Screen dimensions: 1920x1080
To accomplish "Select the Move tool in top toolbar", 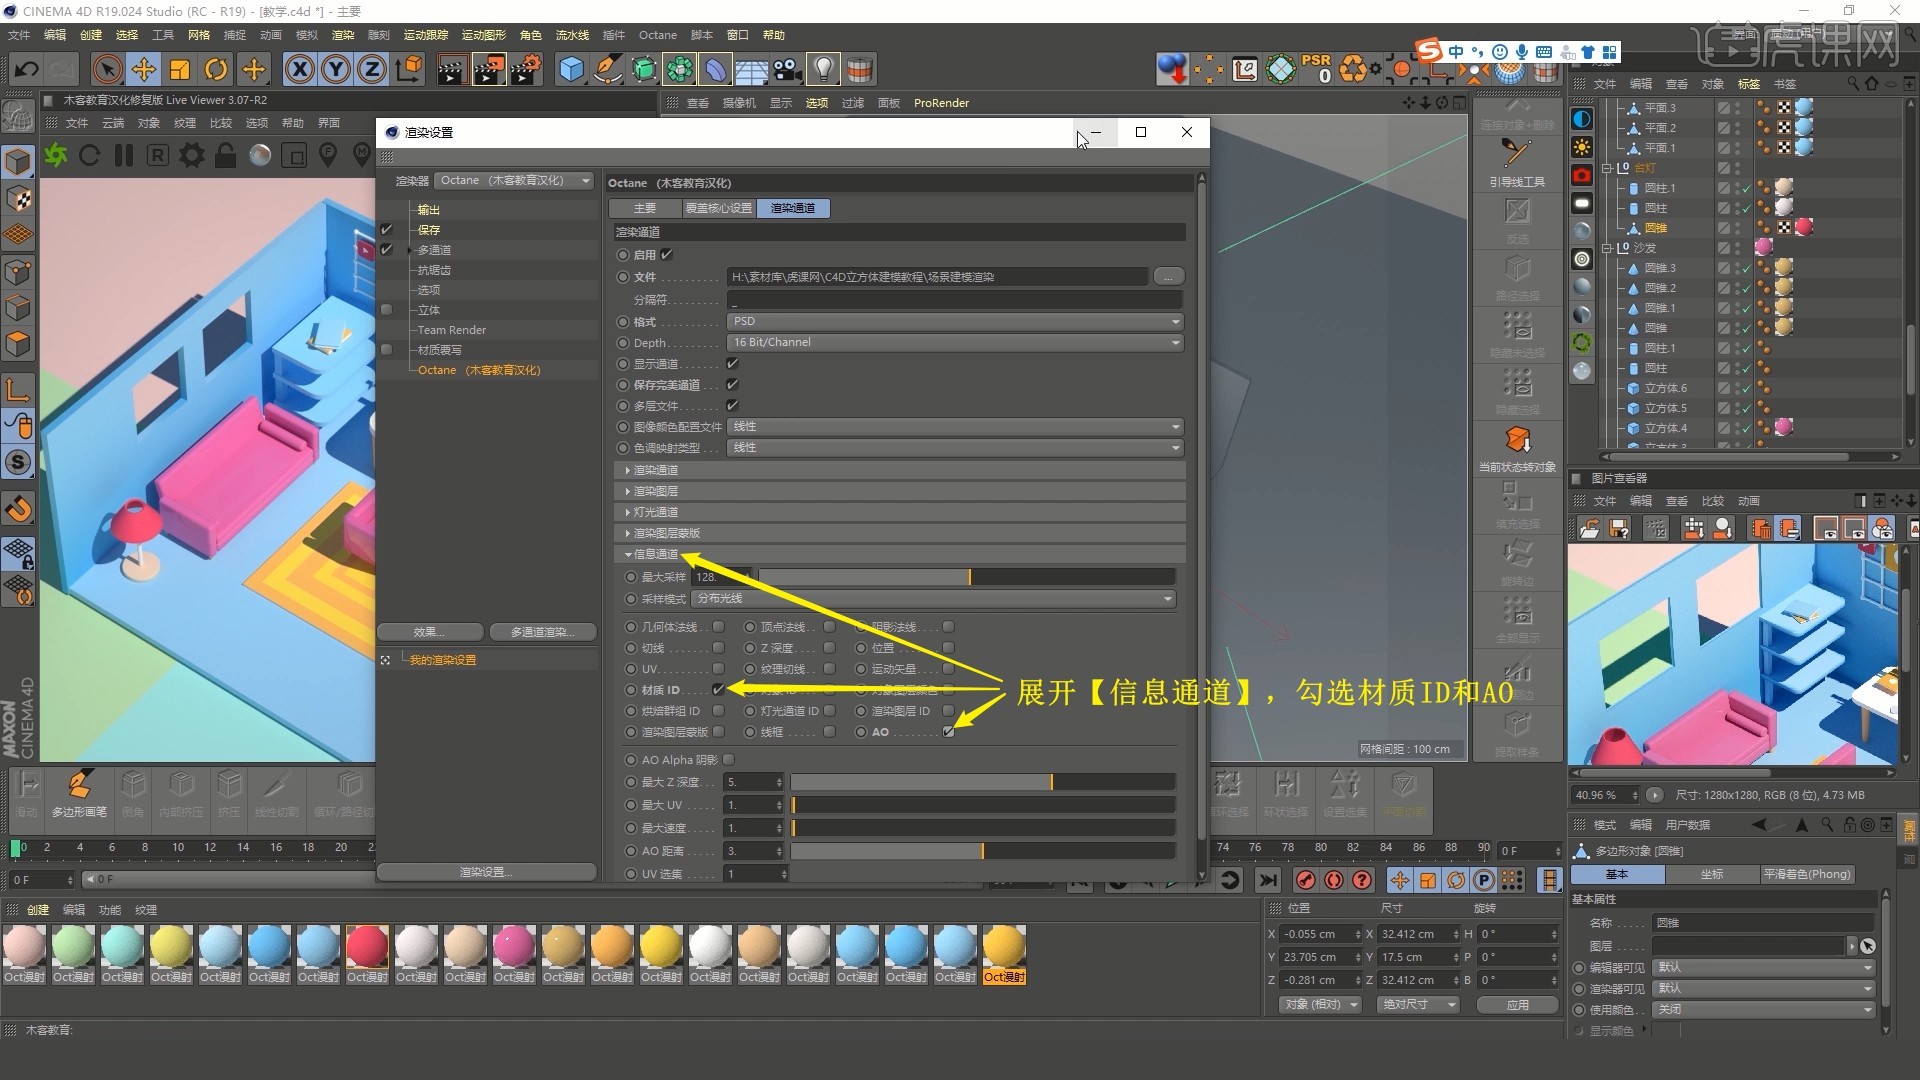I will 144,69.
